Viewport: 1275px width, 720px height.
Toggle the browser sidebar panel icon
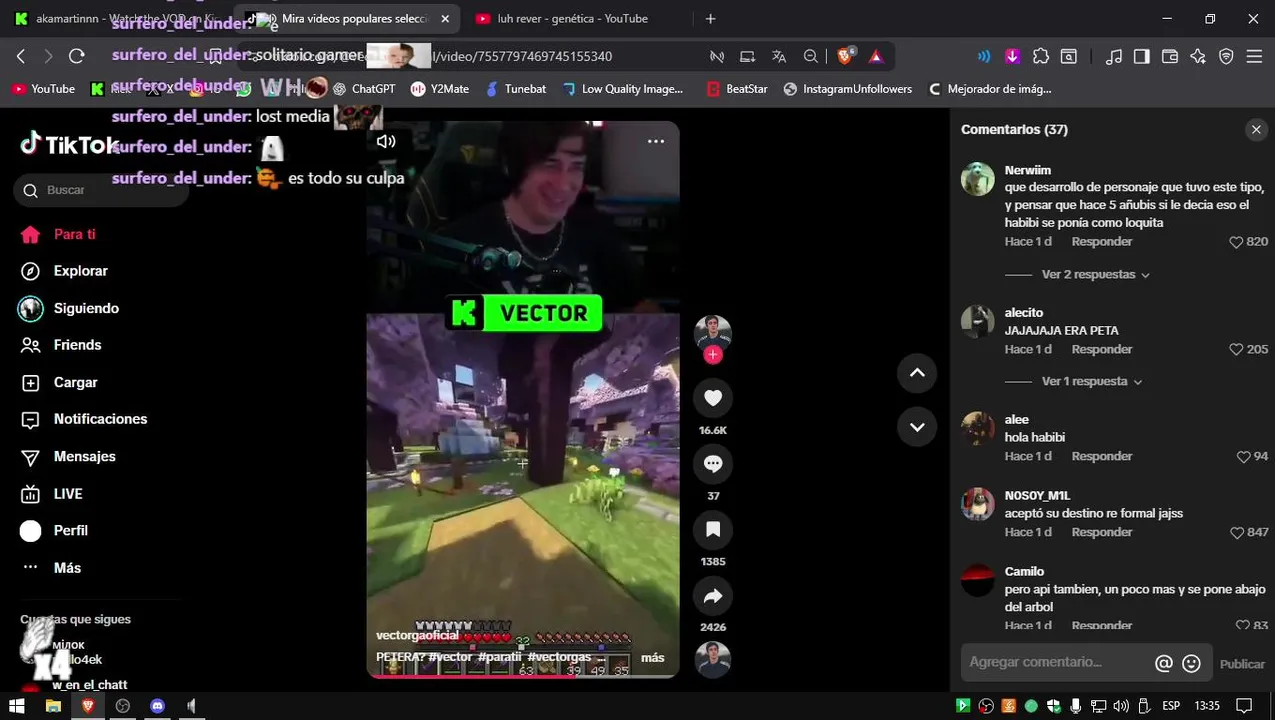(x=1141, y=57)
